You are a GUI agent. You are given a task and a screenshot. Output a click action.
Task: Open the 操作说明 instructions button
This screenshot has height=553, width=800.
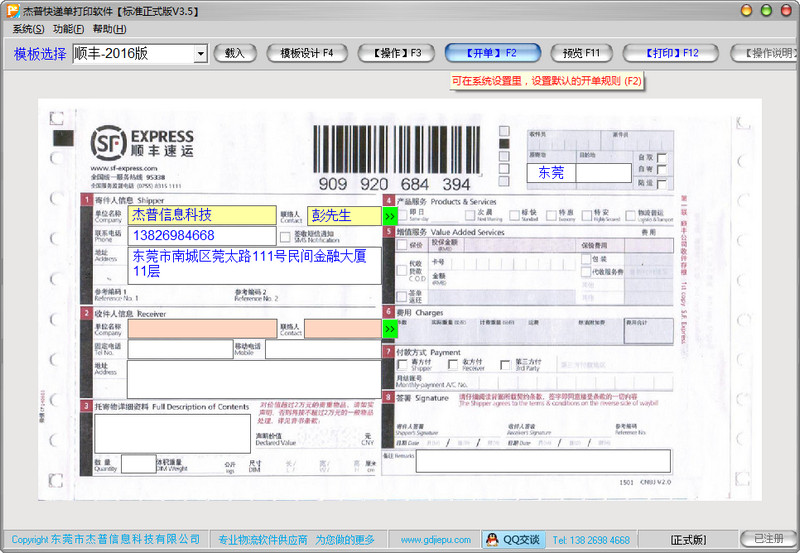coord(764,53)
